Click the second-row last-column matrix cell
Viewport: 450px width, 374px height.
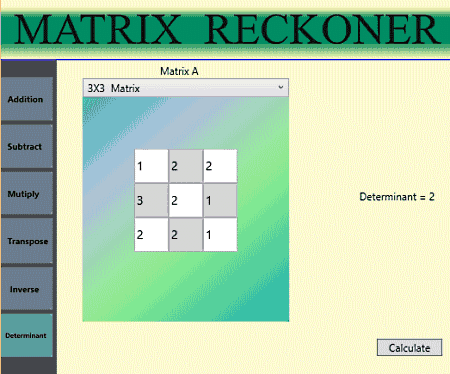[x=220, y=200]
